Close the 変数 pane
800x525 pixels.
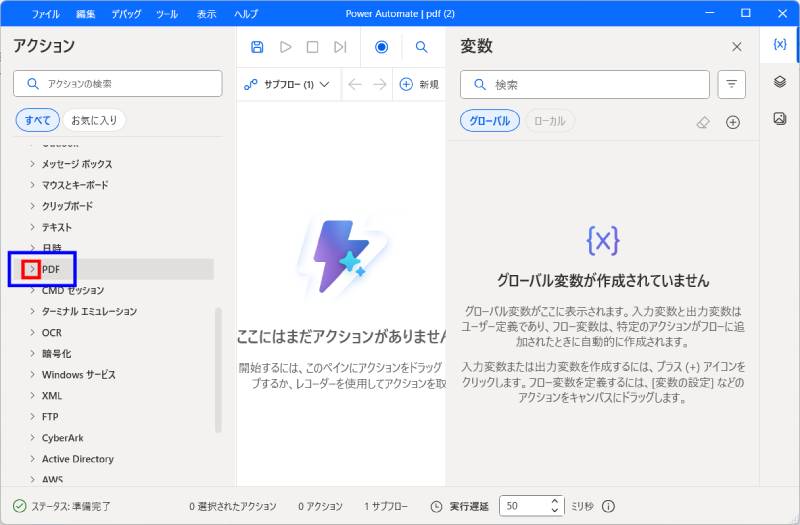coord(736,47)
